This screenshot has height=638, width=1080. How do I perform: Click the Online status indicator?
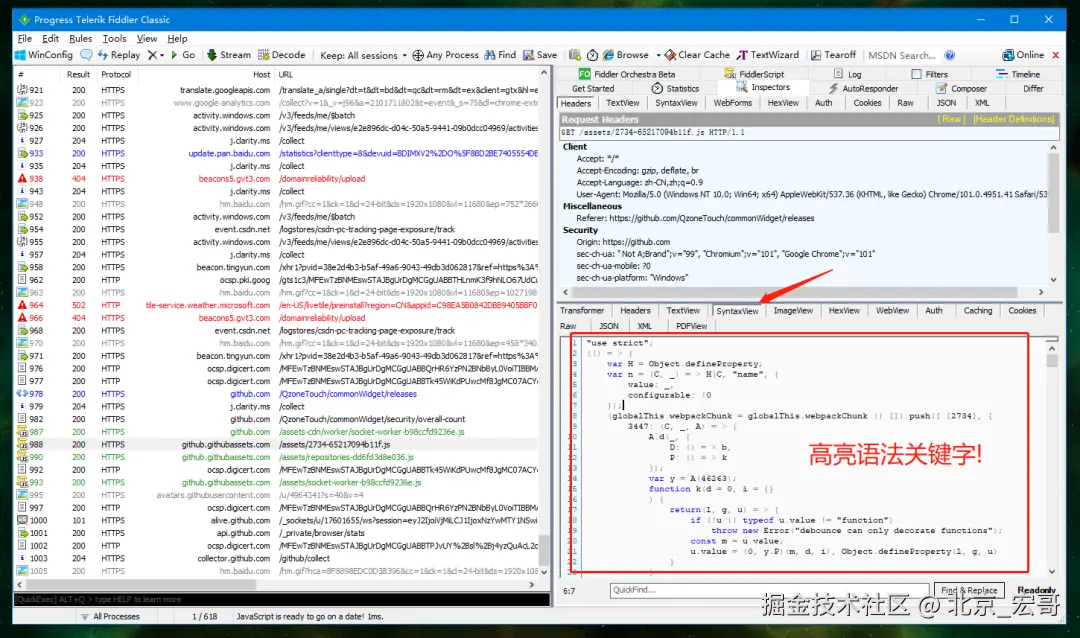click(x=1023, y=55)
